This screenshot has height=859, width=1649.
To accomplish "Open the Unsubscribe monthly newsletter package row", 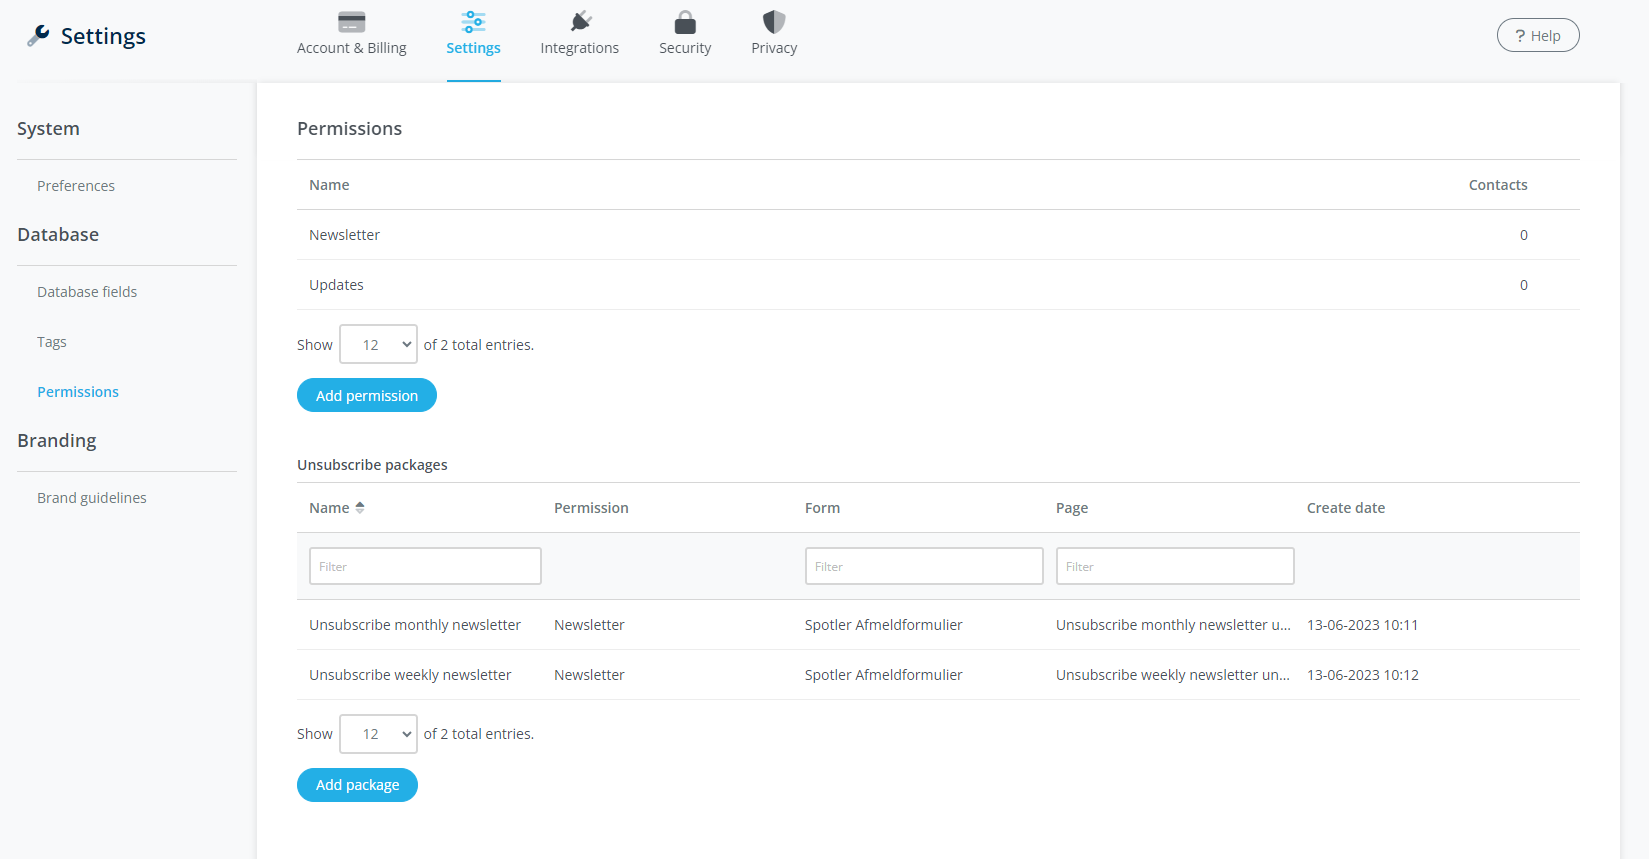I will 415,625.
